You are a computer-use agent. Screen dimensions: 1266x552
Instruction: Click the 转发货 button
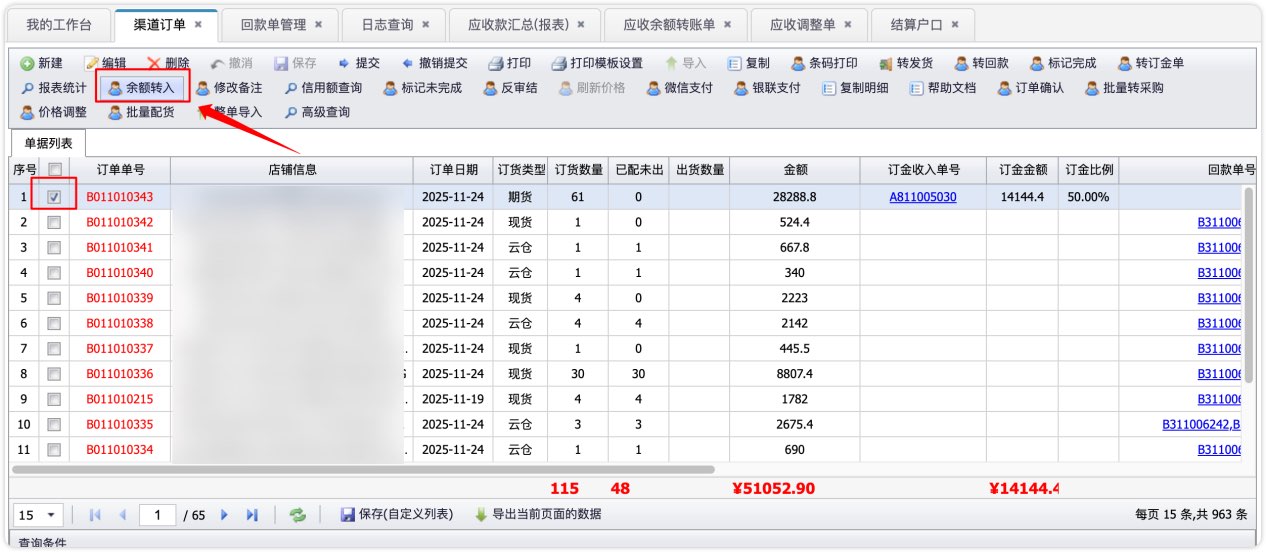(906, 63)
